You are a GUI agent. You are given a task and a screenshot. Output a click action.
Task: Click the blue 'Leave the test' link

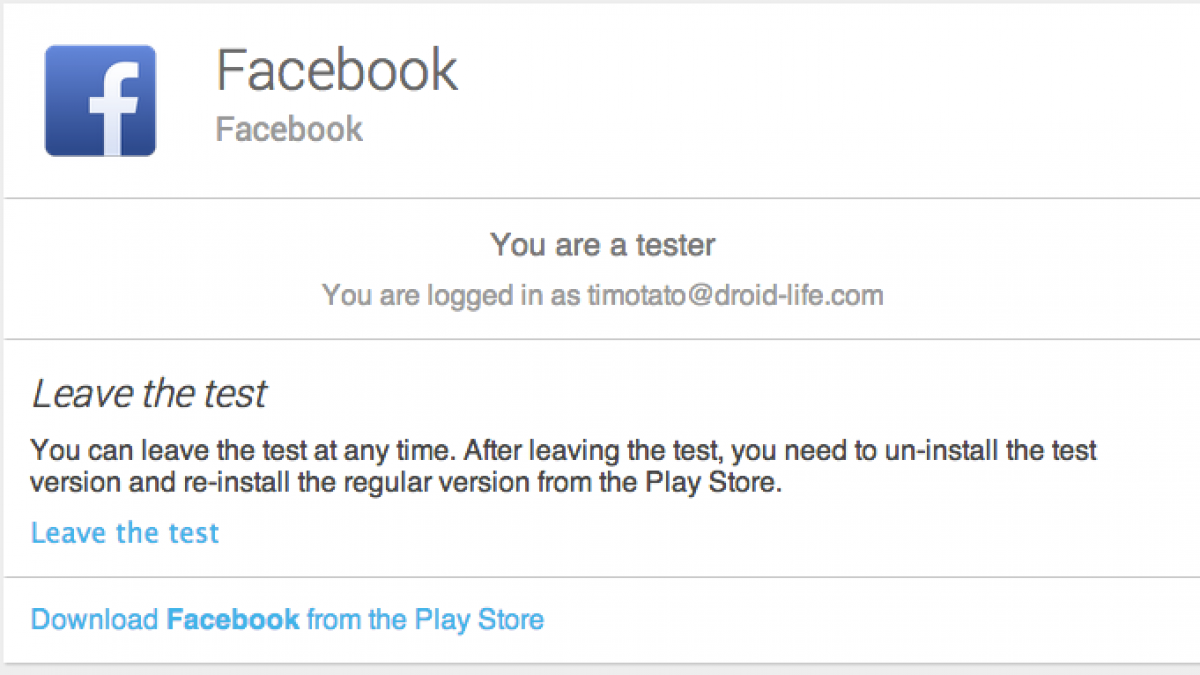[125, 533]
